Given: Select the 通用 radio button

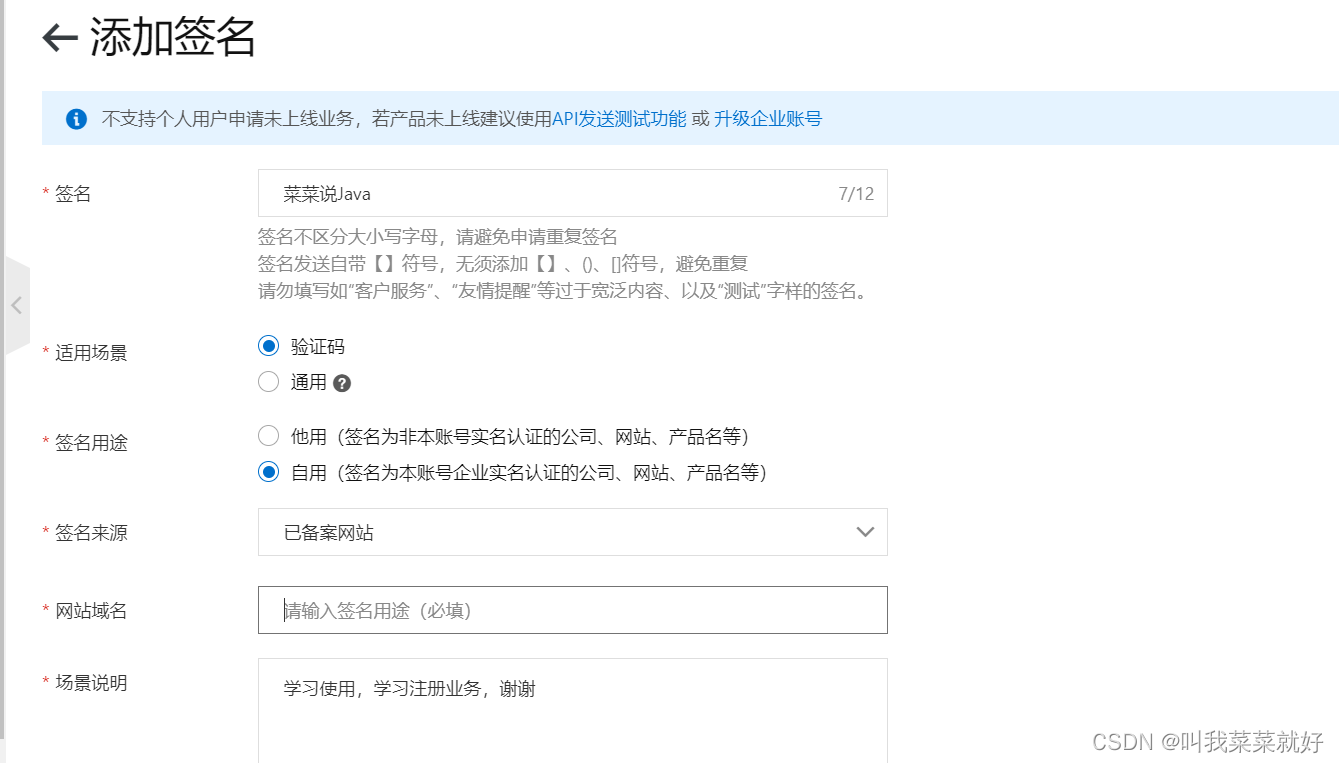Looking at the screenshot, I should 268,382.
